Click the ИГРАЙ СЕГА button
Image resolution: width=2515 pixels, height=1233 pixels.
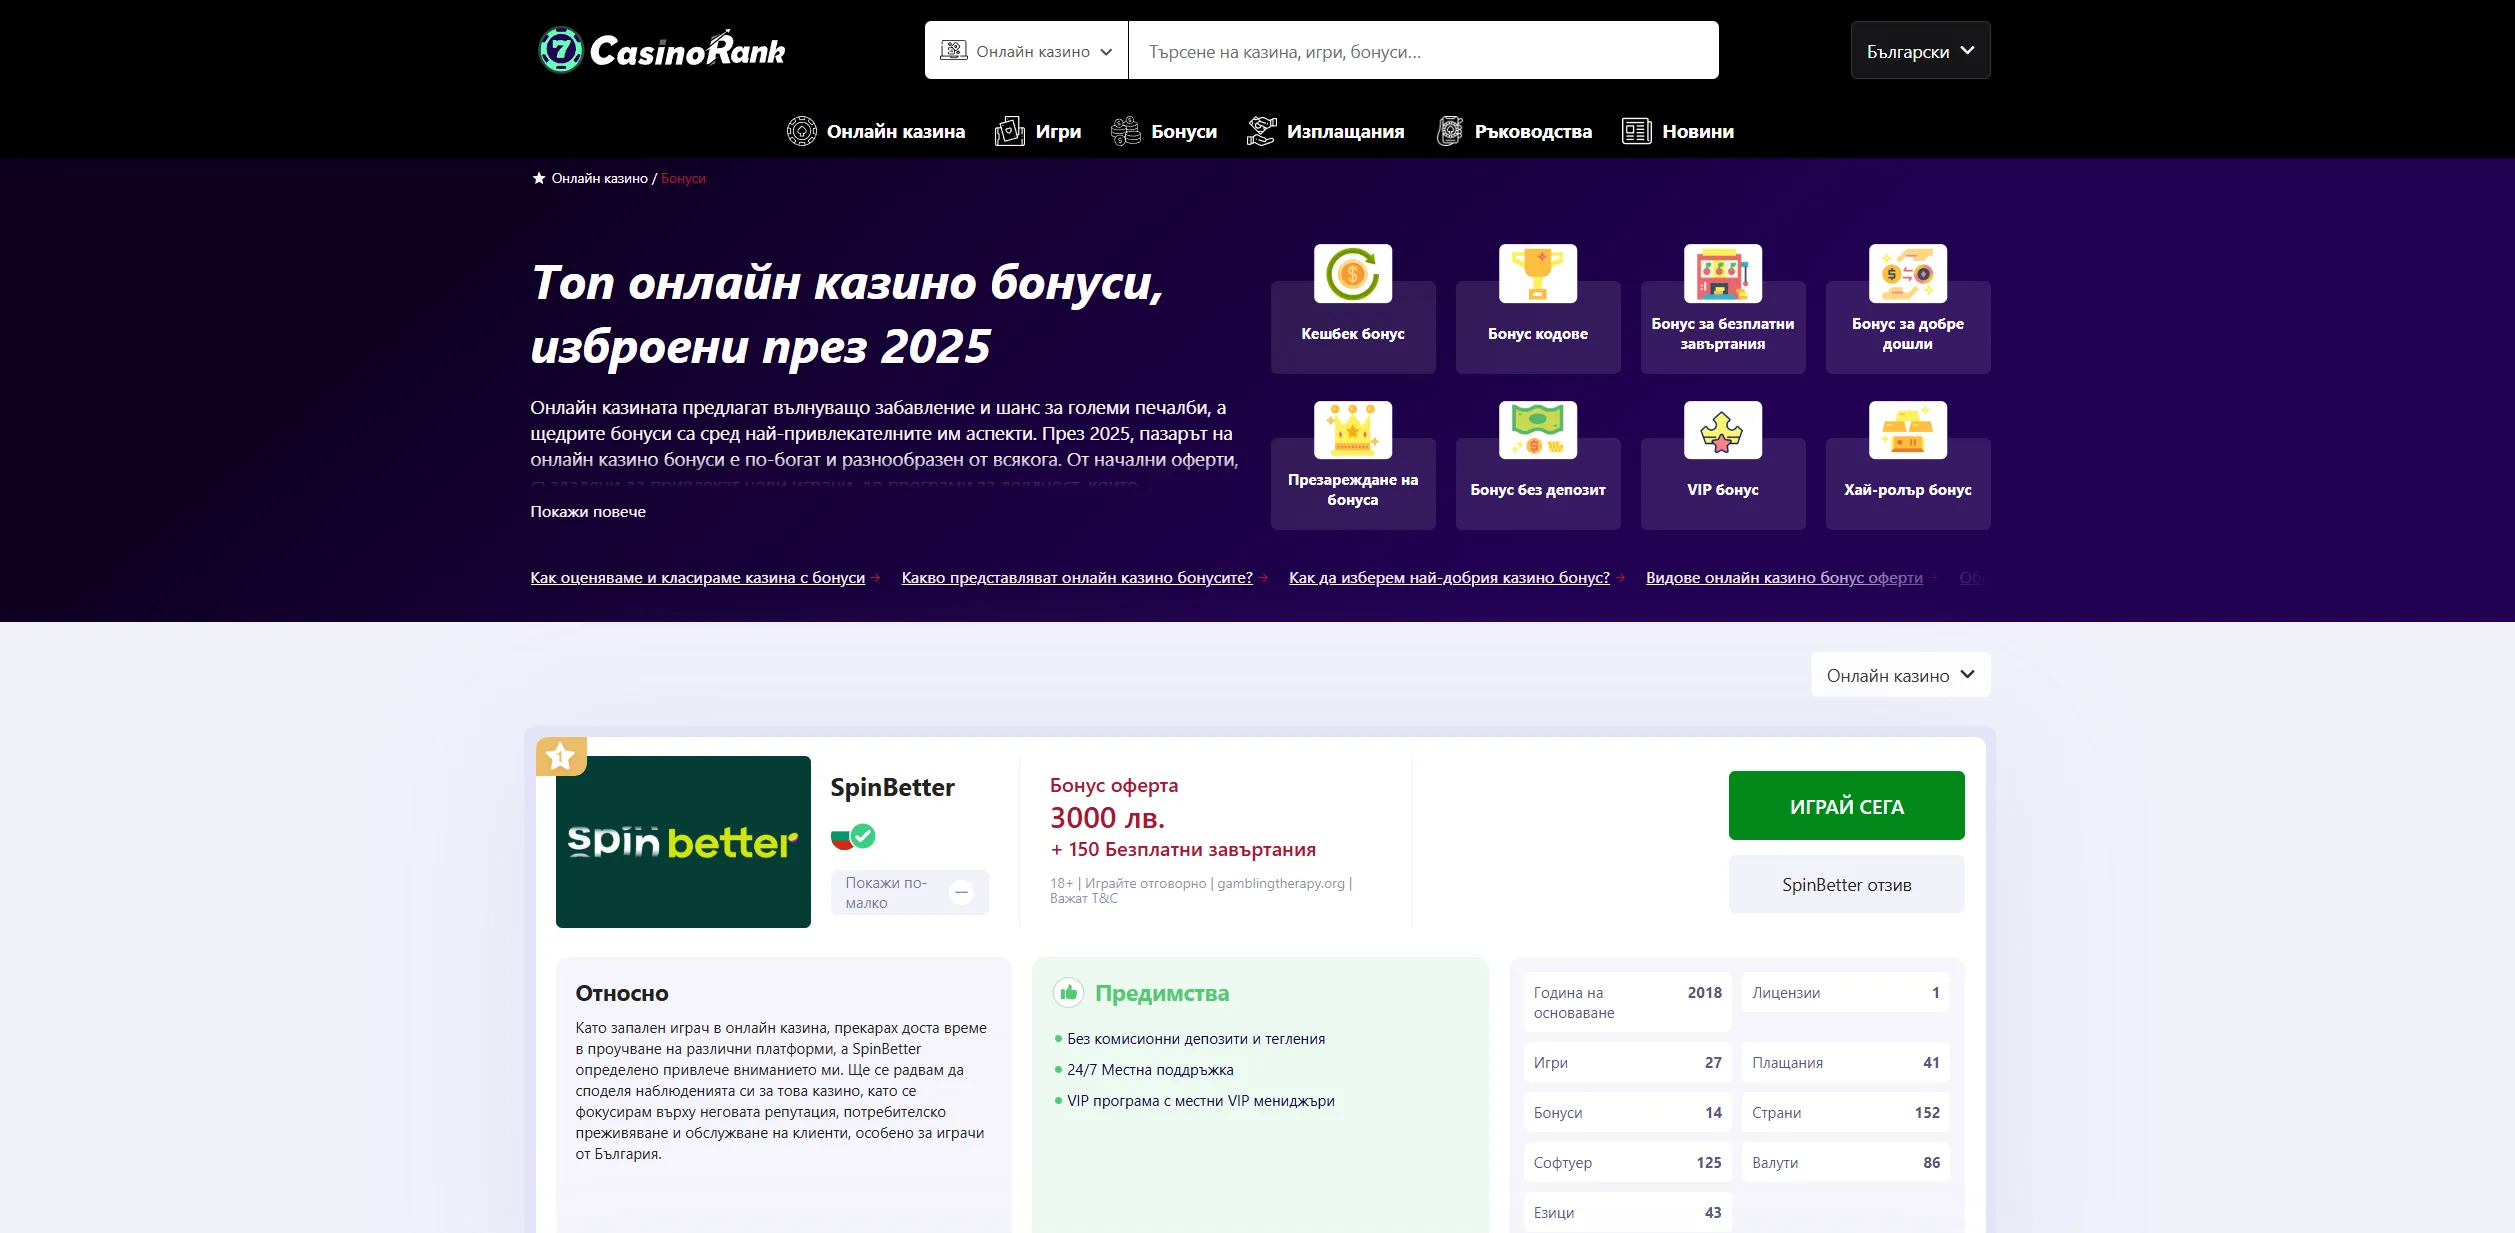[1846, 806]
